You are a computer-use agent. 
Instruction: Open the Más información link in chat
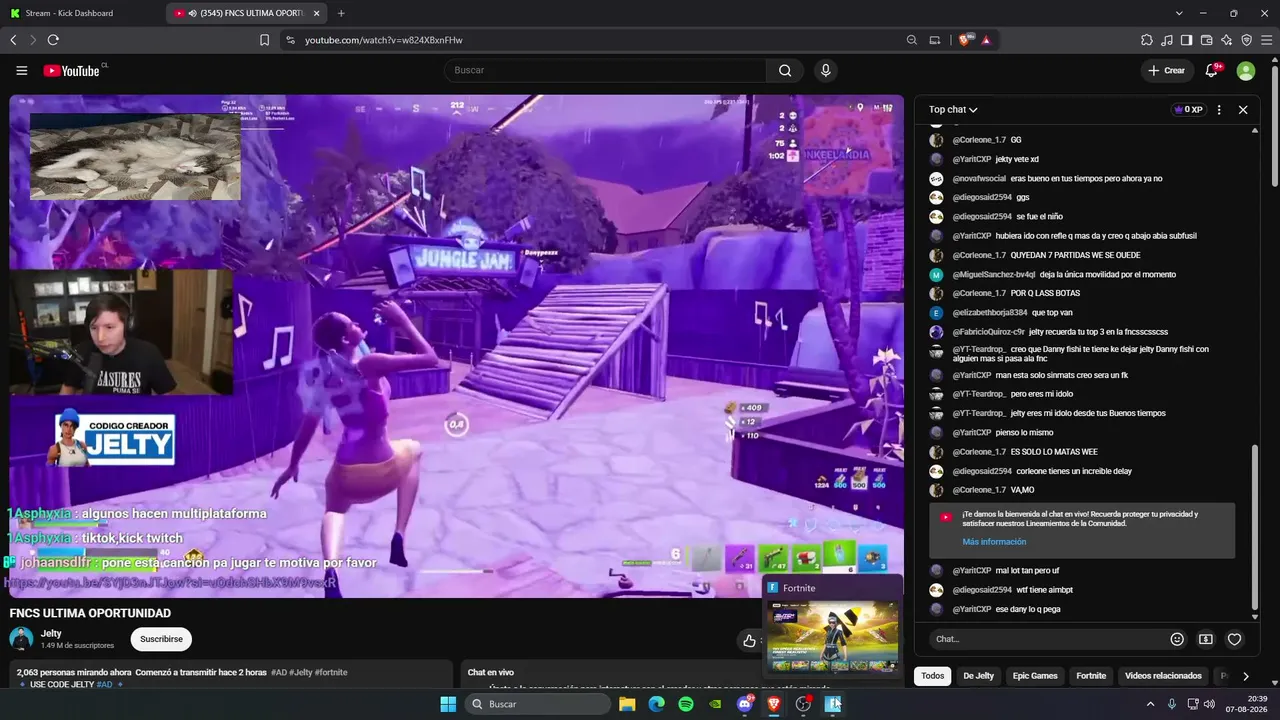994,542
